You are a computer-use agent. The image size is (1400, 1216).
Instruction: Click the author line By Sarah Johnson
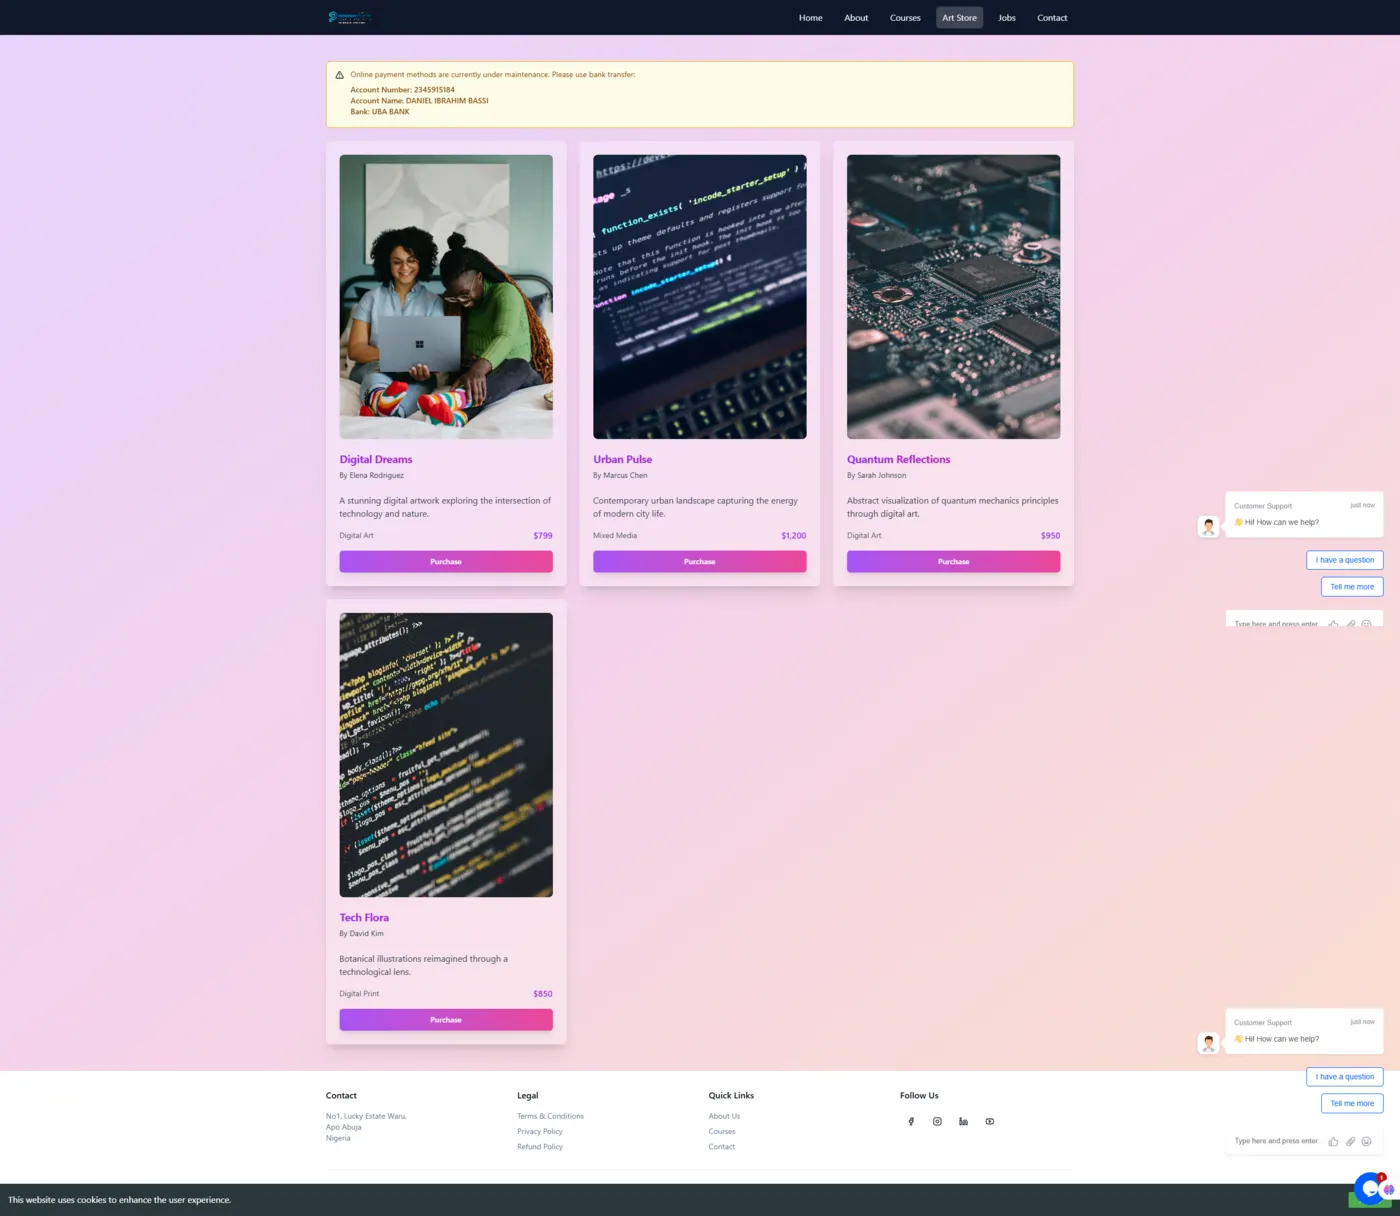[x=876, y=476]
